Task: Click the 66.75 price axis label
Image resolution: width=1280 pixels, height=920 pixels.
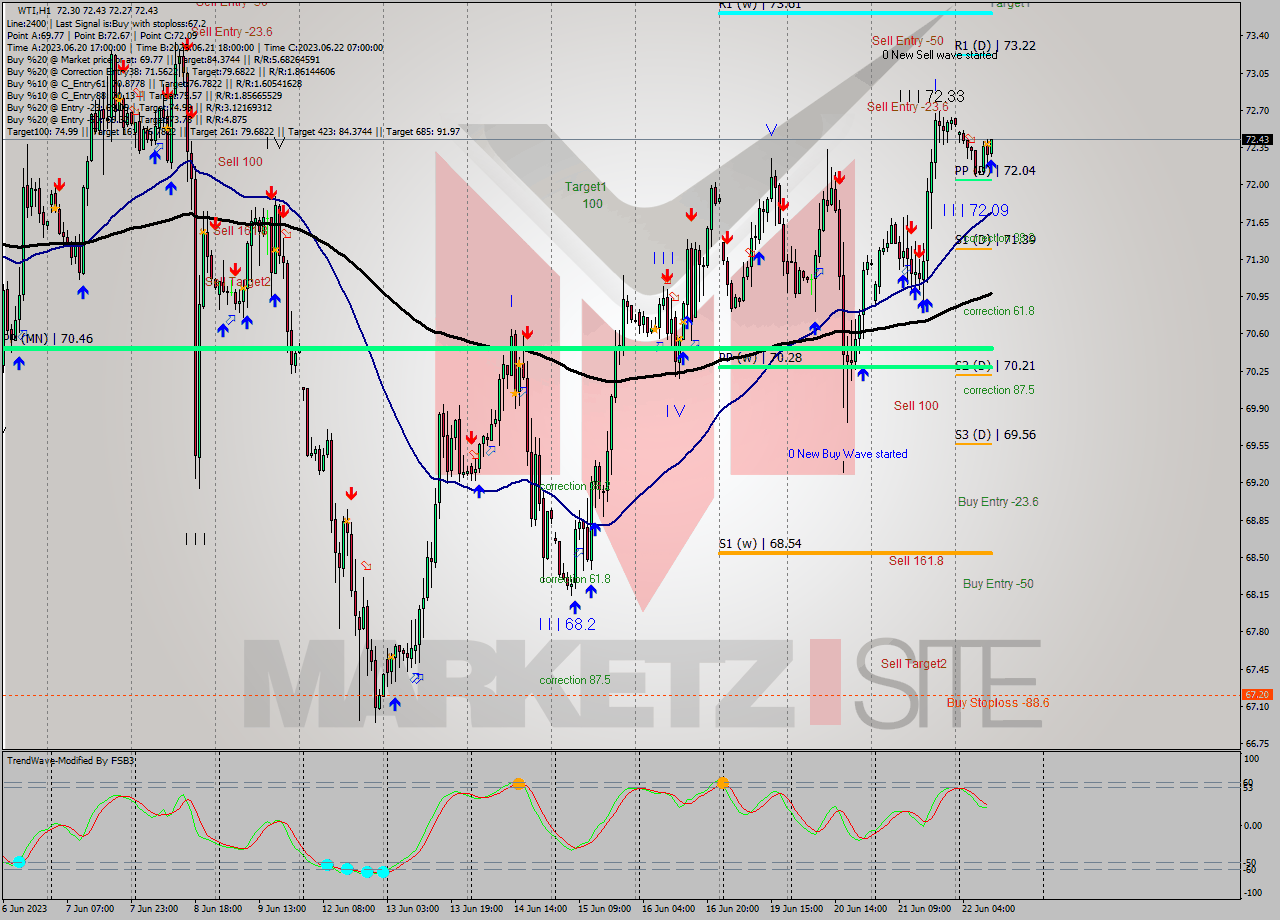Action: 1257,743
